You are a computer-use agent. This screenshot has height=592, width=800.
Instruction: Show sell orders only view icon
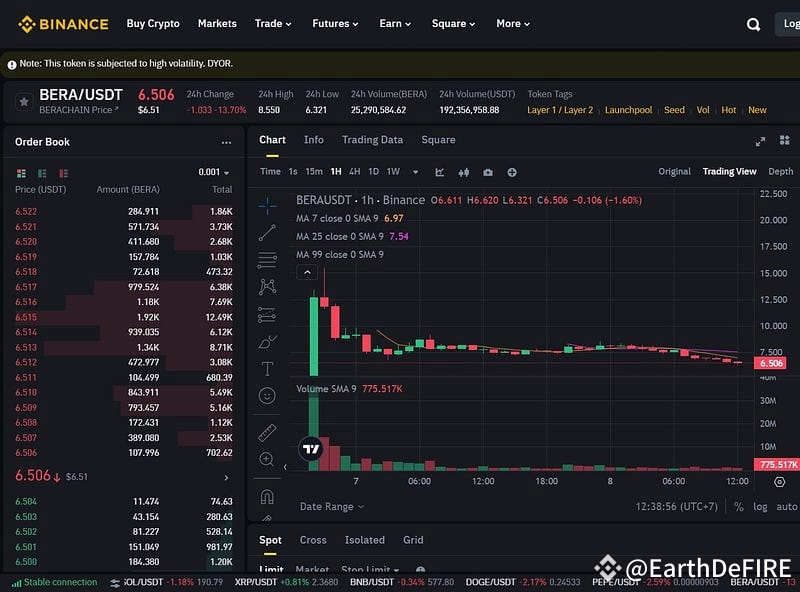(63, 174)
